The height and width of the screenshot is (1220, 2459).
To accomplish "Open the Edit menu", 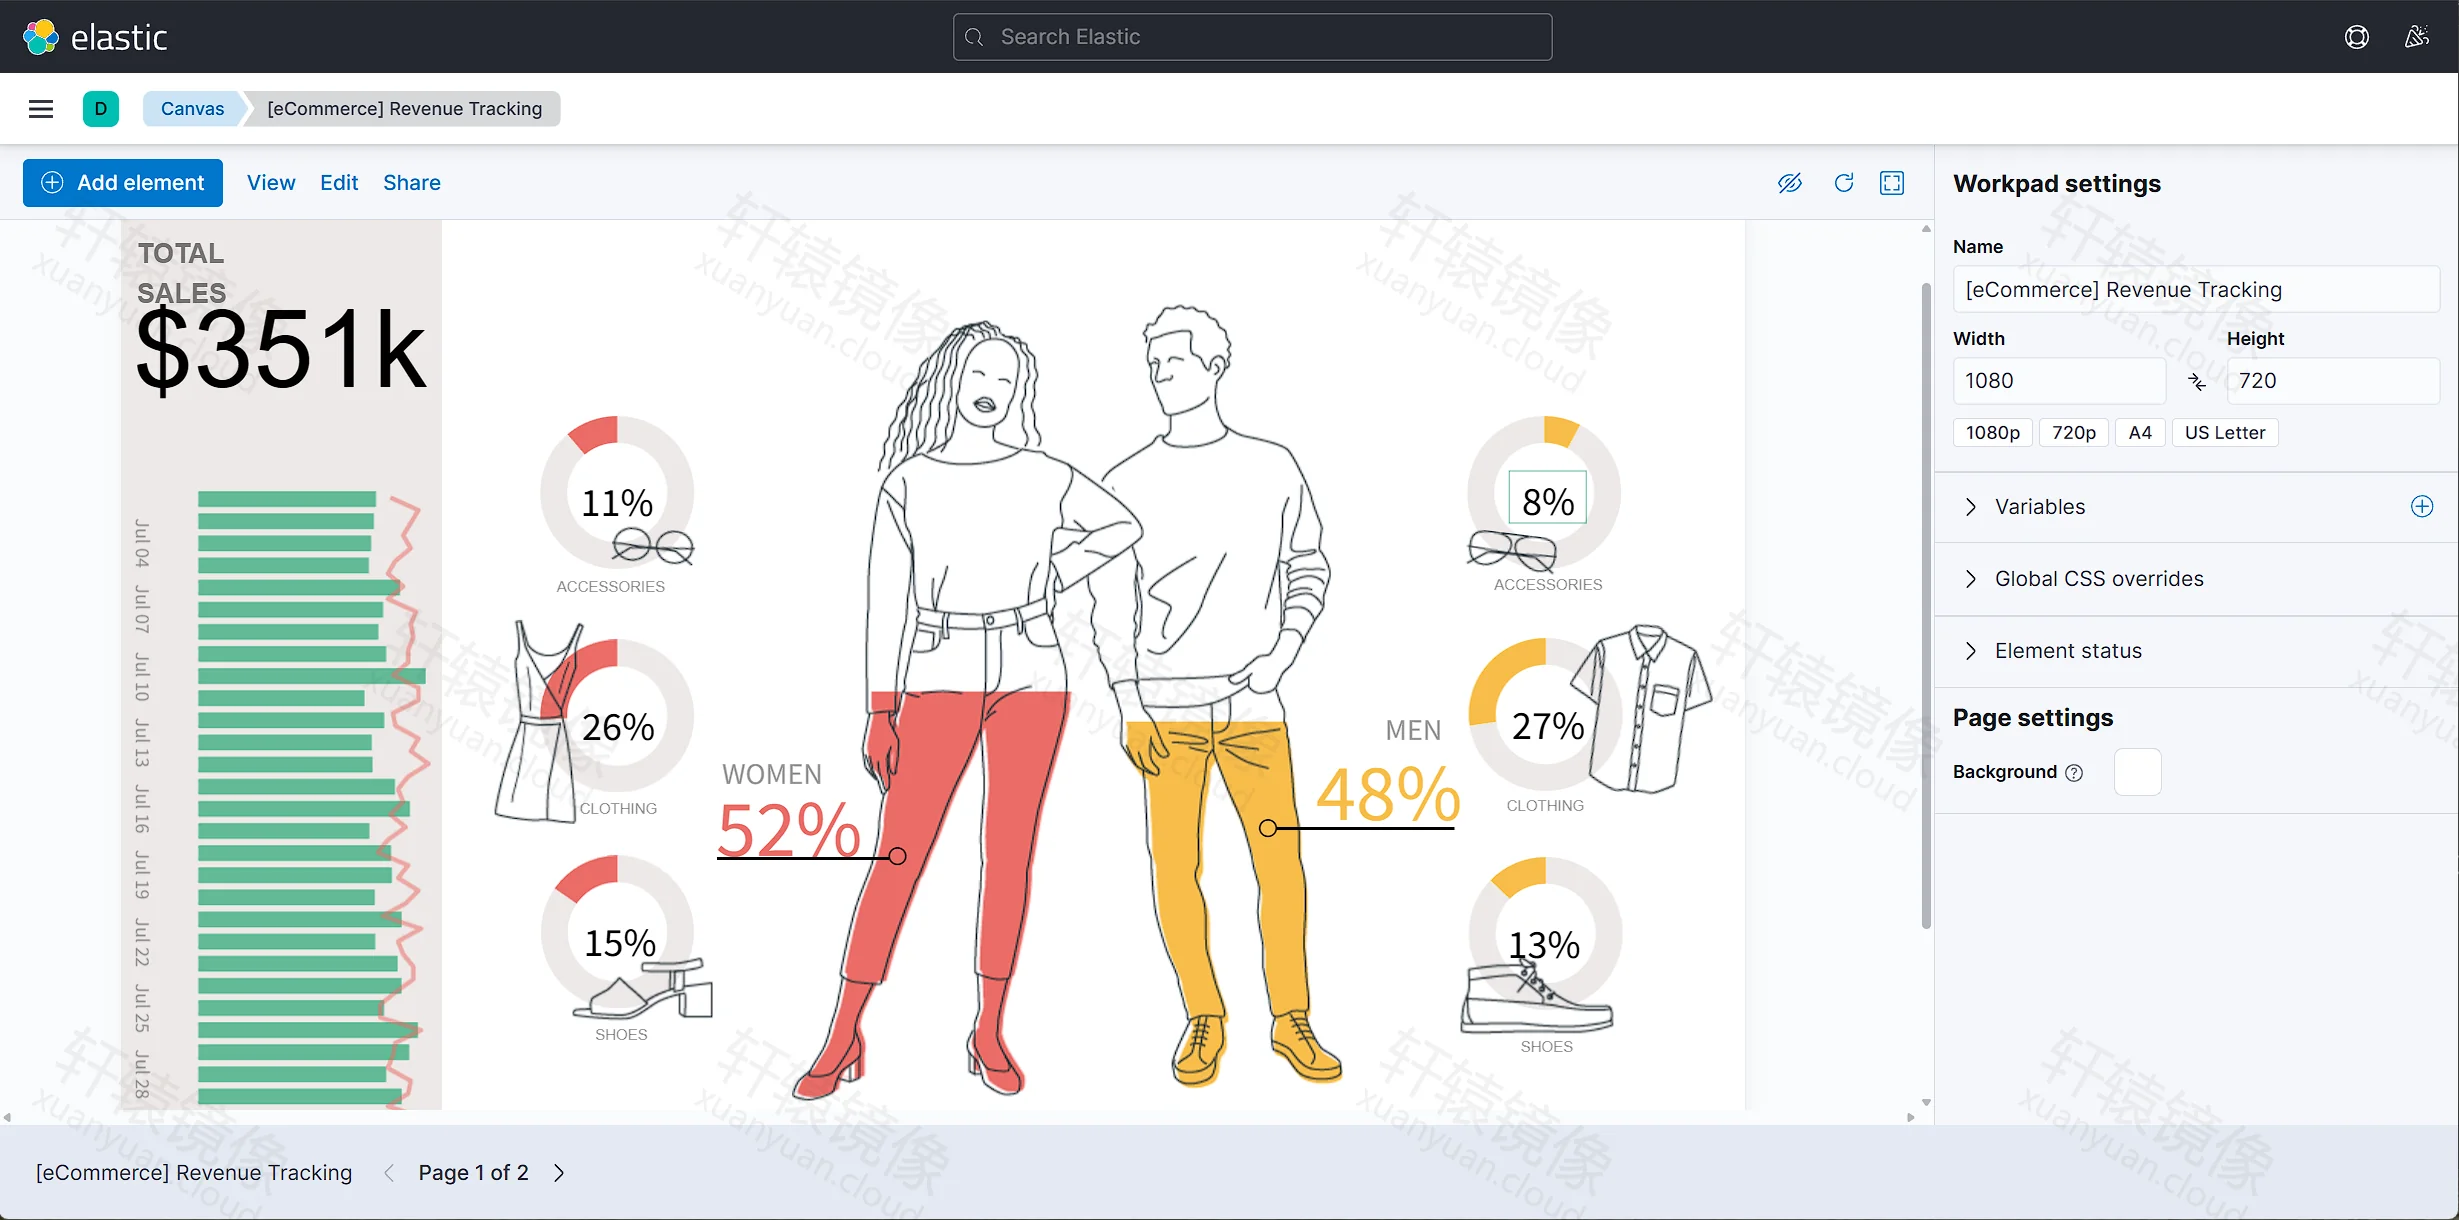I will point(339,183).
